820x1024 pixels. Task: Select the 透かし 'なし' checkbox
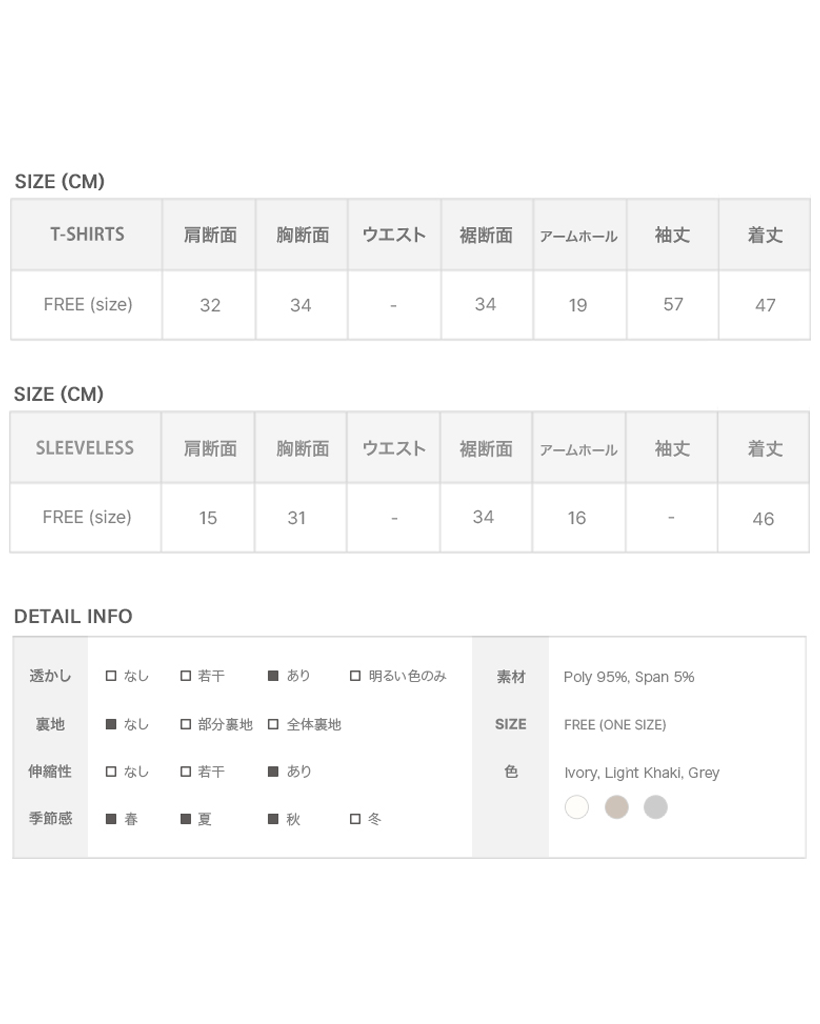coord(111,676)
